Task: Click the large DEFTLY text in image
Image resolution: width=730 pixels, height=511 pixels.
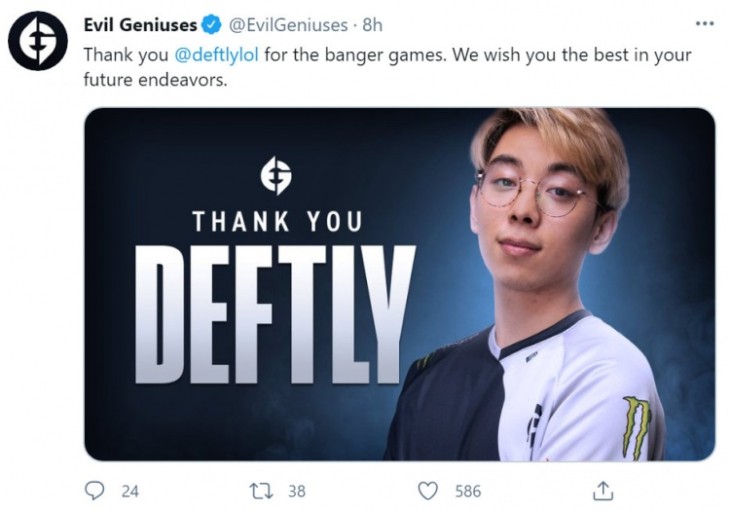Action: (x=275, y=315)
